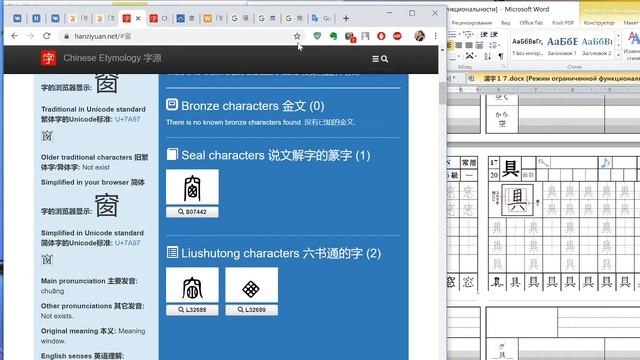Open a new Chrome tab
Screen dimensions: 640x360
click(x=346, y=18)
